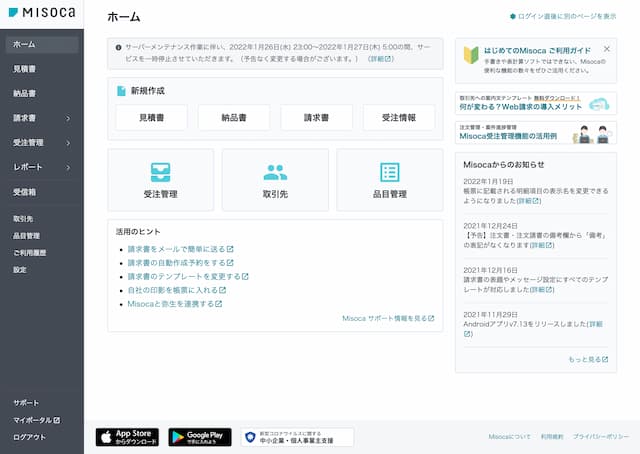Click ログアウト in sidebar
This screenshot has width=640, height=454.
coord(29,437)
